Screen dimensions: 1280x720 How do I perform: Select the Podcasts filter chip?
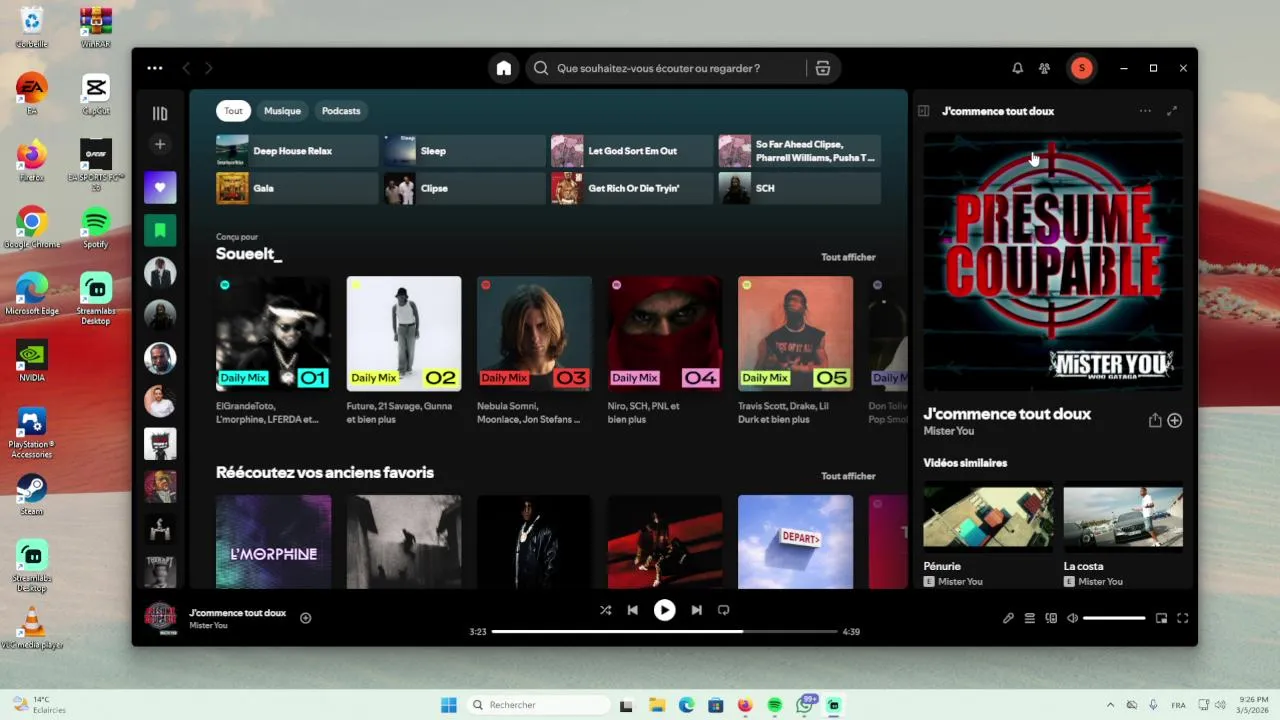[x=341, y=111]
